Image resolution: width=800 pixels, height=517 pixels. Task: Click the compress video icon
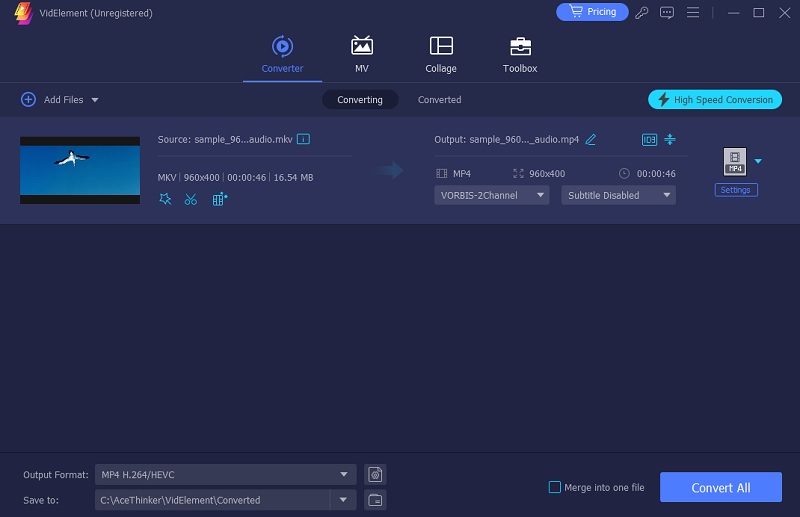coord(670,139)
